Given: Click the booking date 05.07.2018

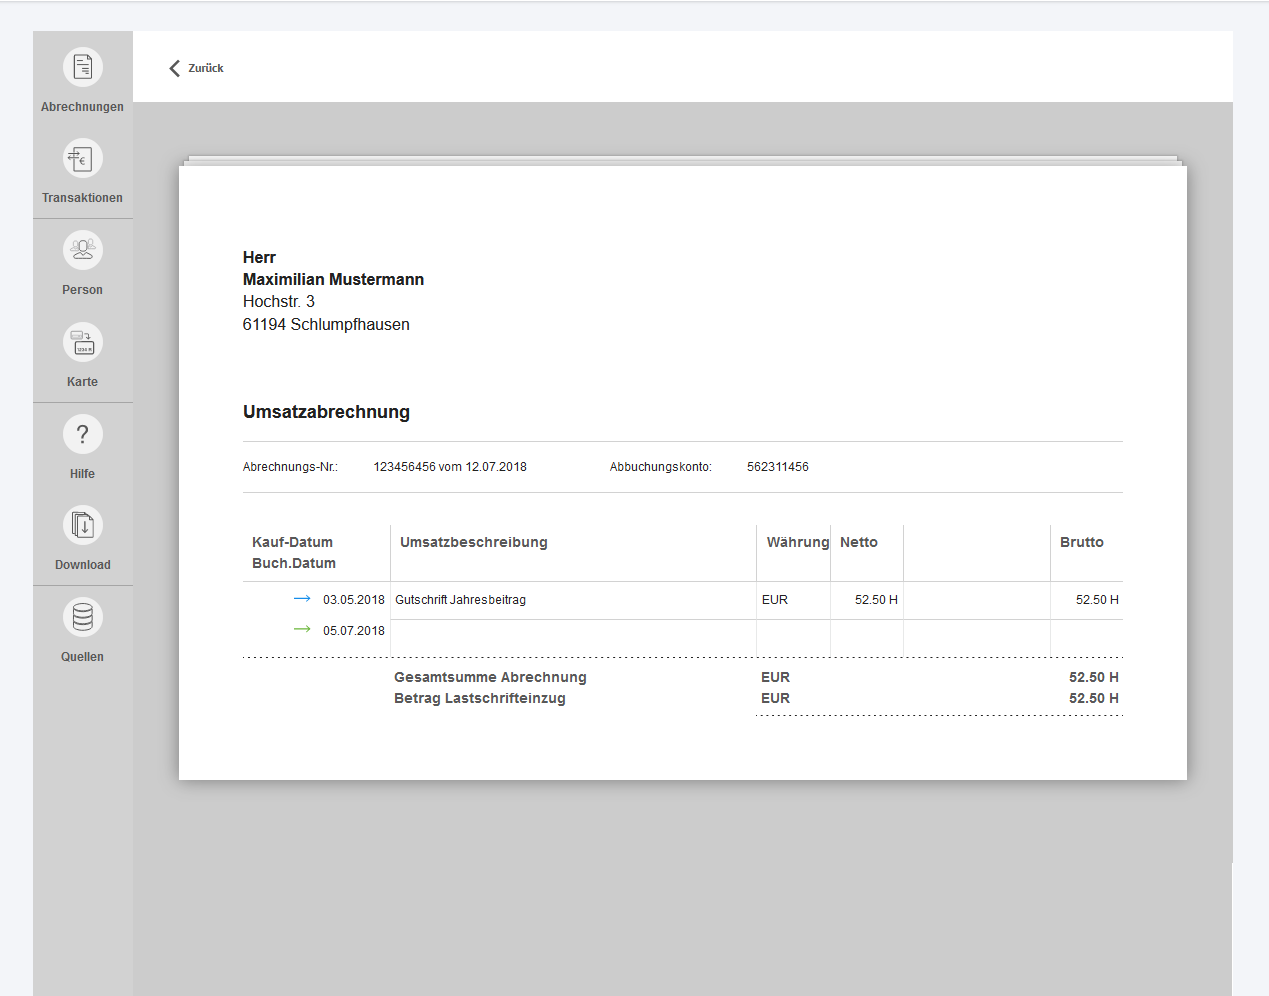Looking at the screenshot, I should (354, 631).
